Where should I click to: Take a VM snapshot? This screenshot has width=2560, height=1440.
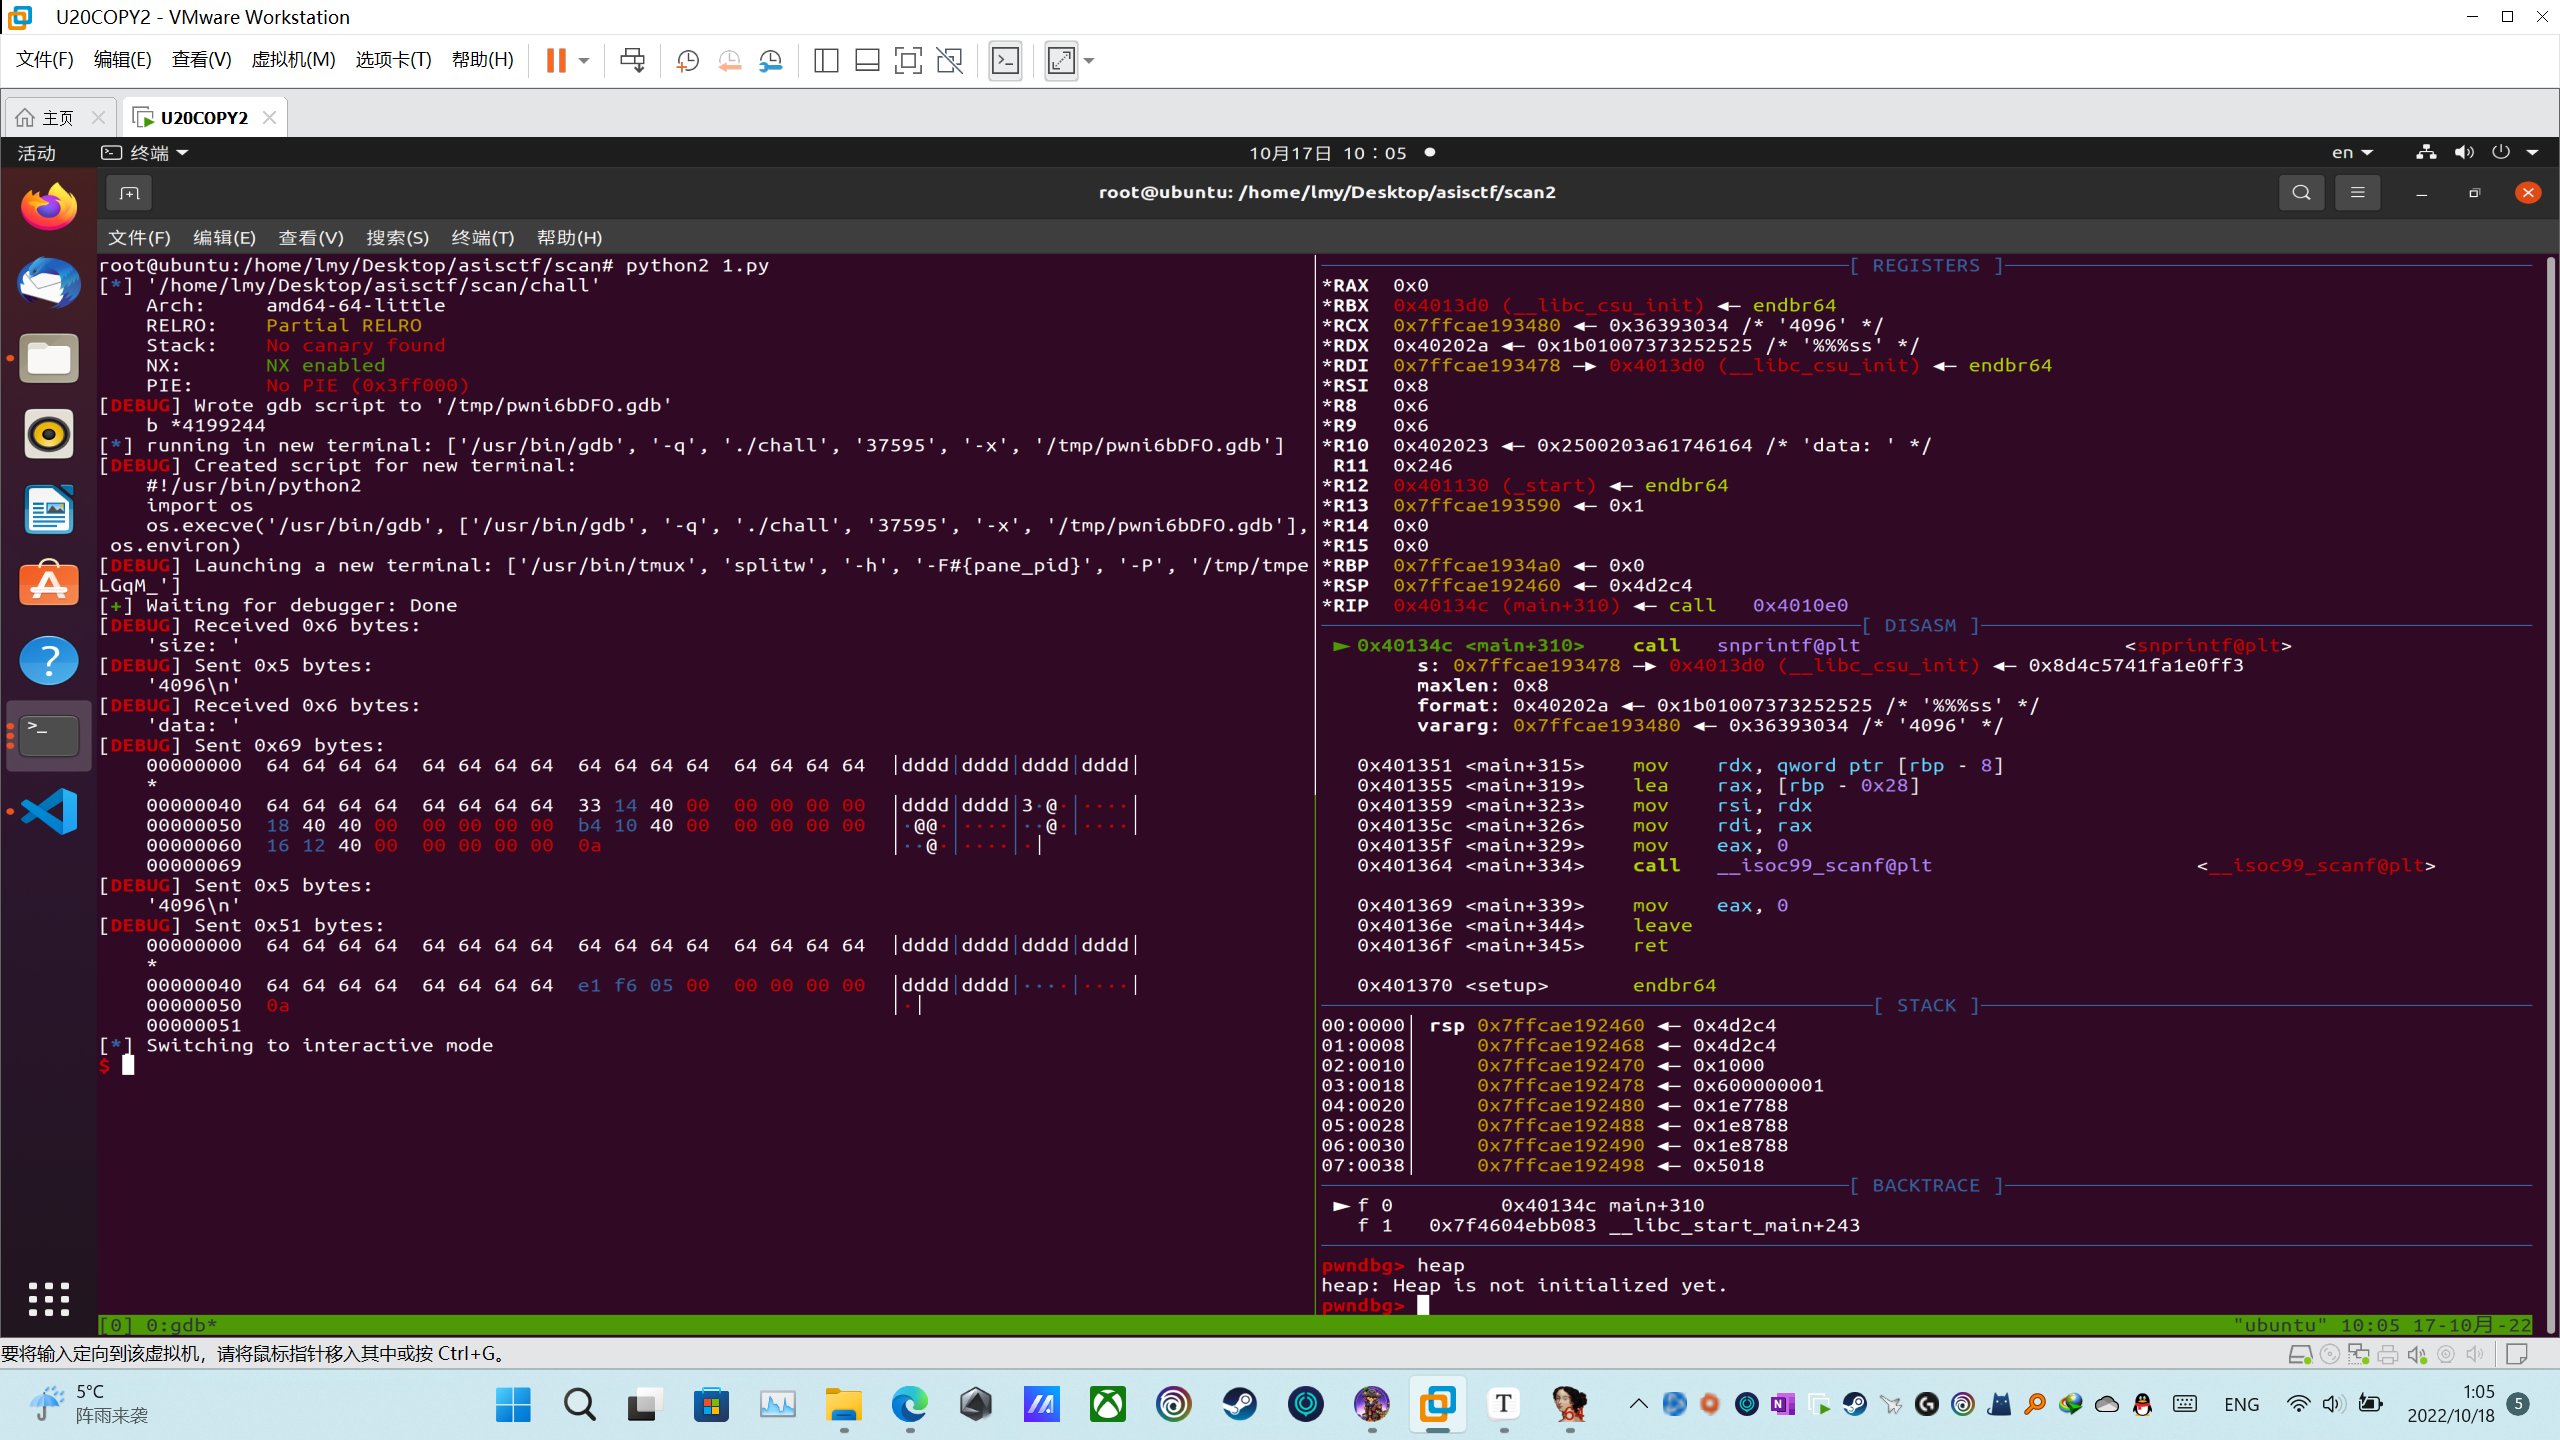click(688, 60)
